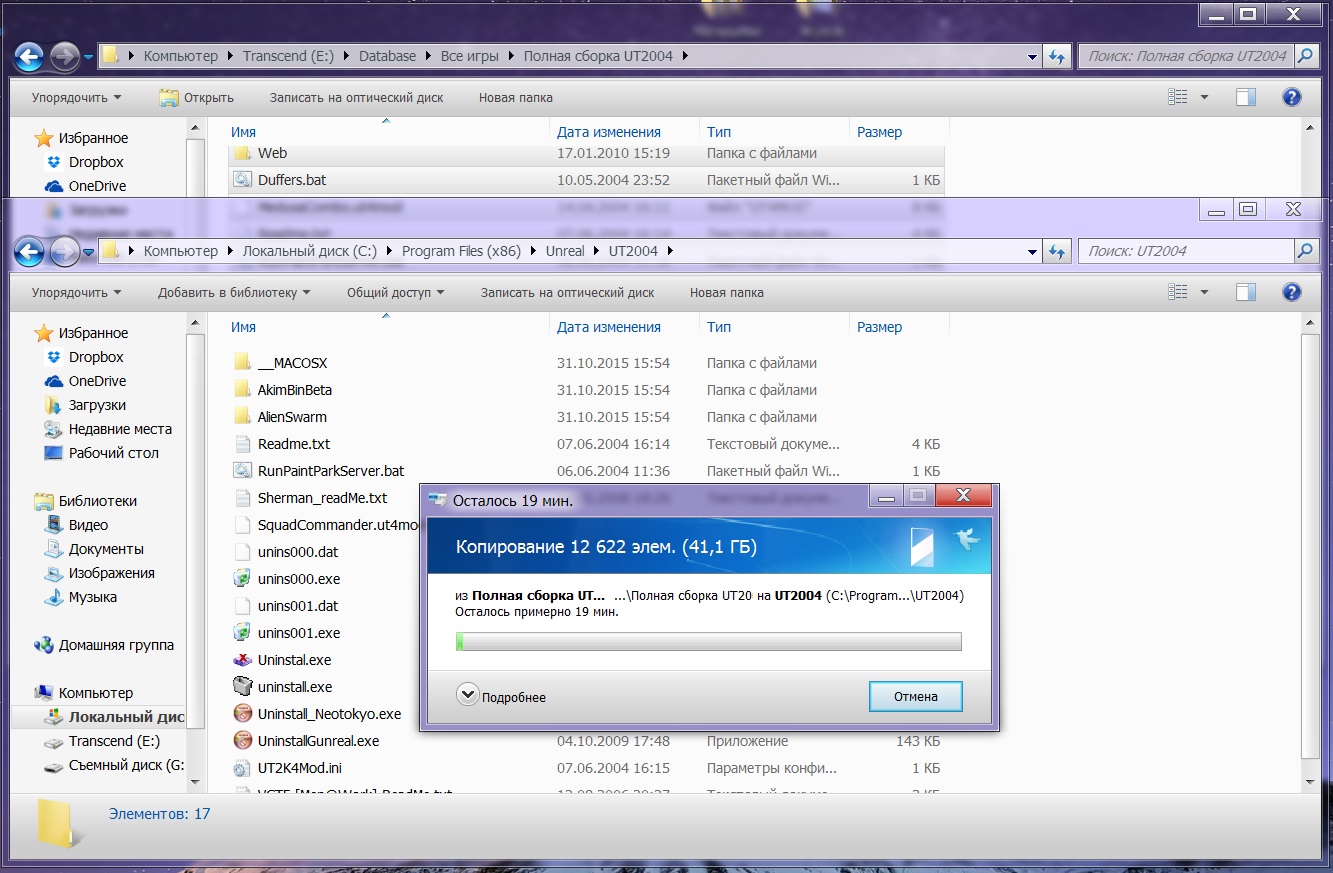Click search field Поиск: UT2004

1186,251
